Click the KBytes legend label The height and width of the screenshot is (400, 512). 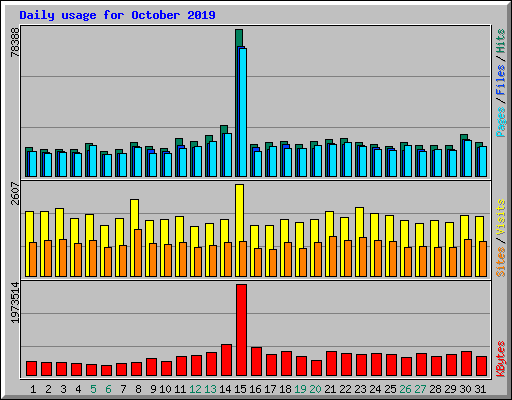pos(501,359)
